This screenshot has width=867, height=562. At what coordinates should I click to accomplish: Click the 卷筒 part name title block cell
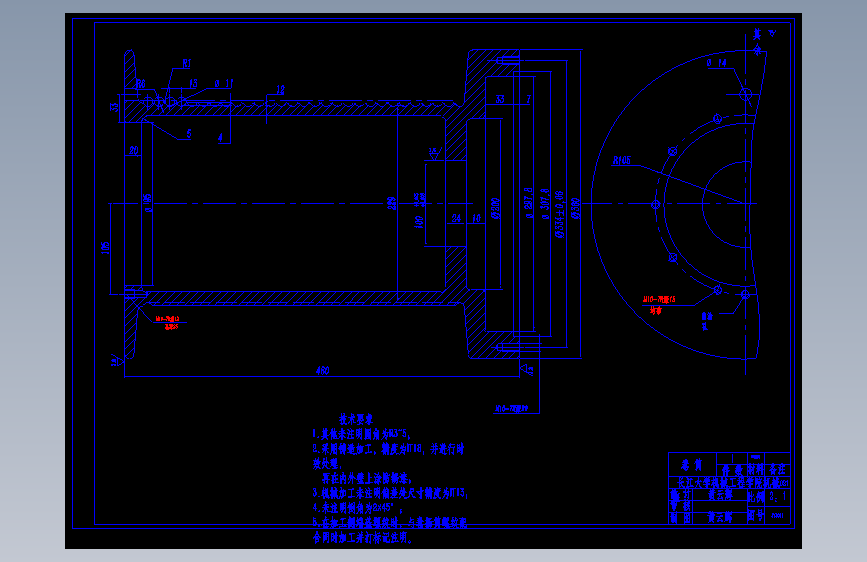692,465
